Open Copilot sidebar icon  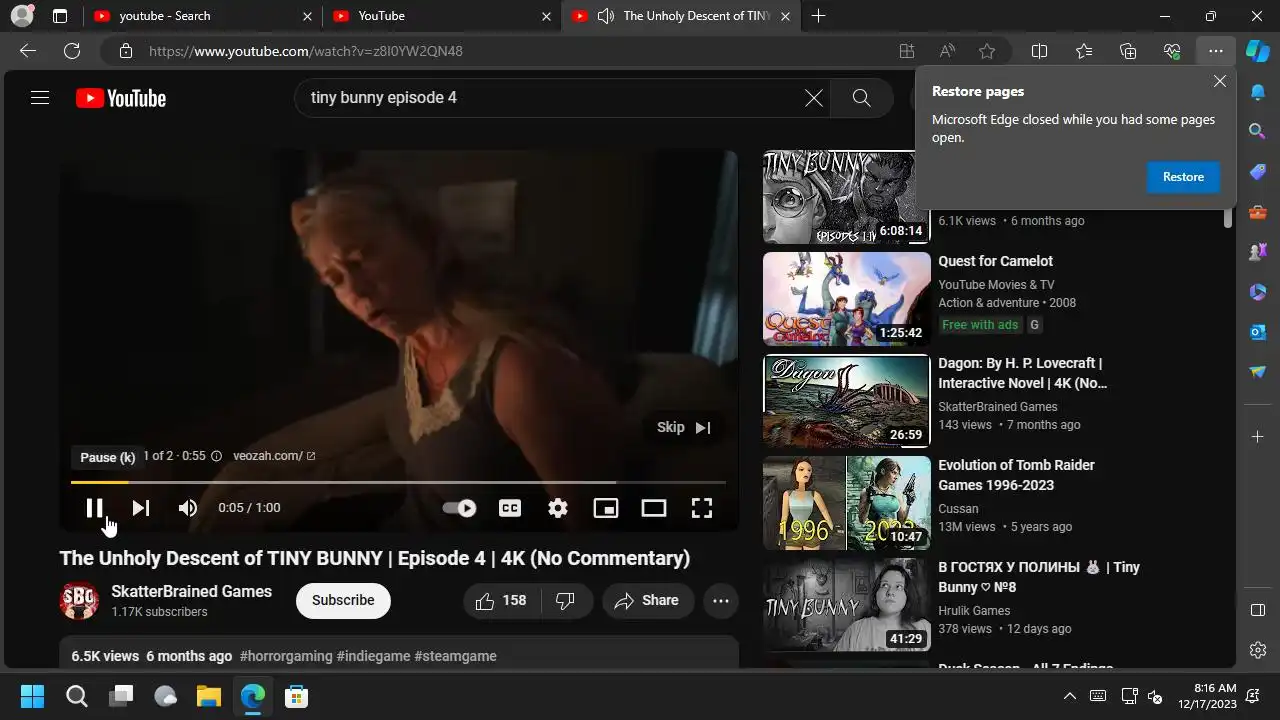coord(1258,50)
